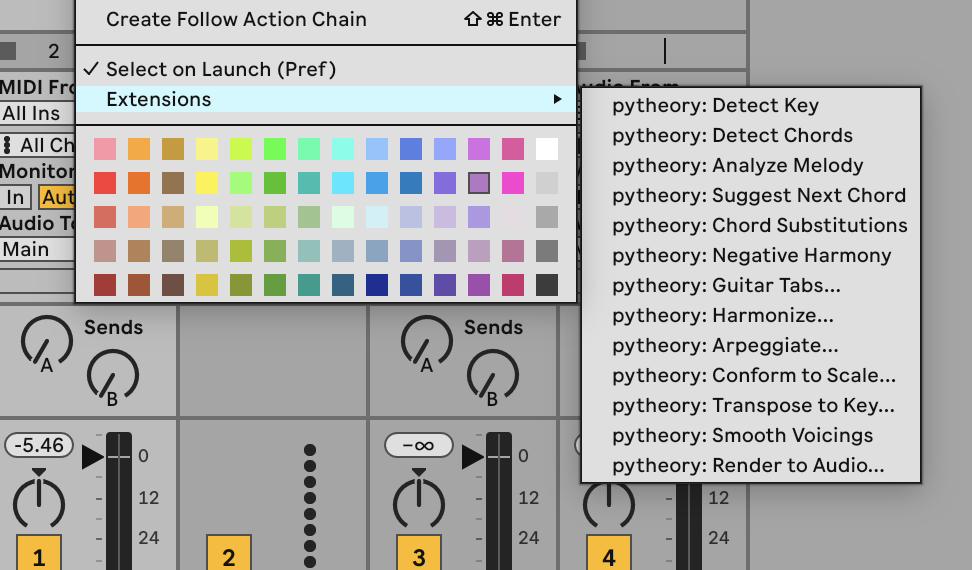This screenshot has height=570, width=972.
Task: Open pytheory: Guitar Tabs...
Action: point(751,285)
